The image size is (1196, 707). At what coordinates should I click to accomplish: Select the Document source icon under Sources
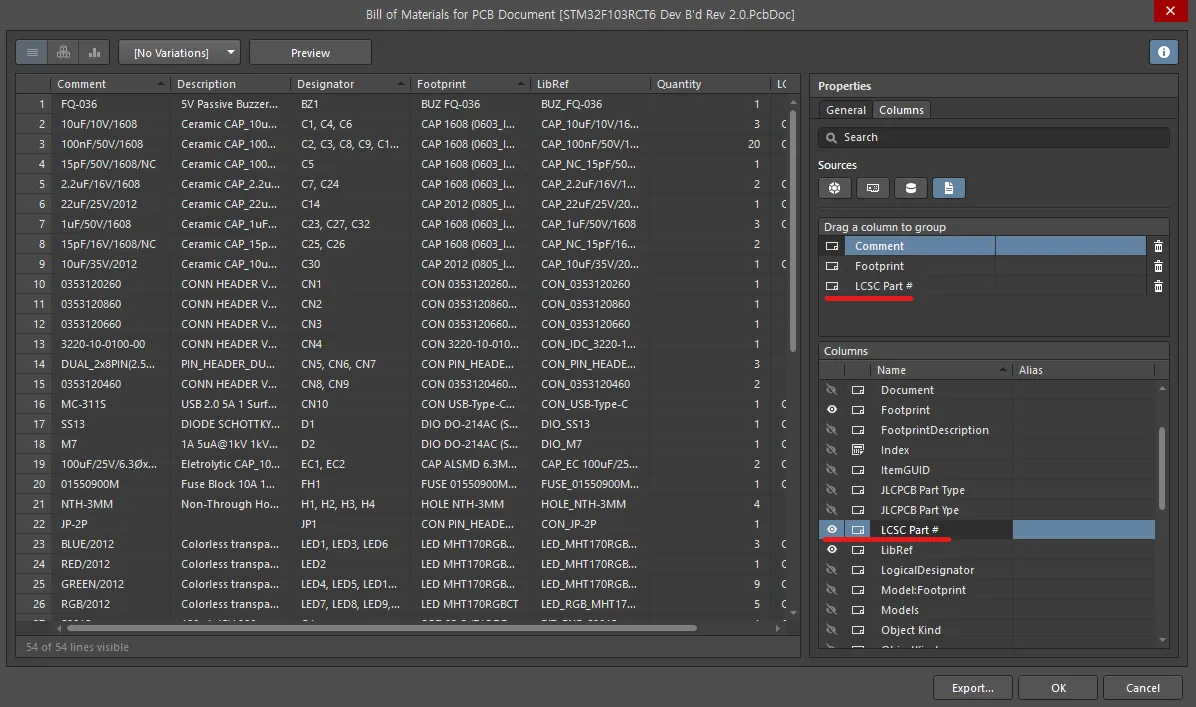[x=948, y=187]
